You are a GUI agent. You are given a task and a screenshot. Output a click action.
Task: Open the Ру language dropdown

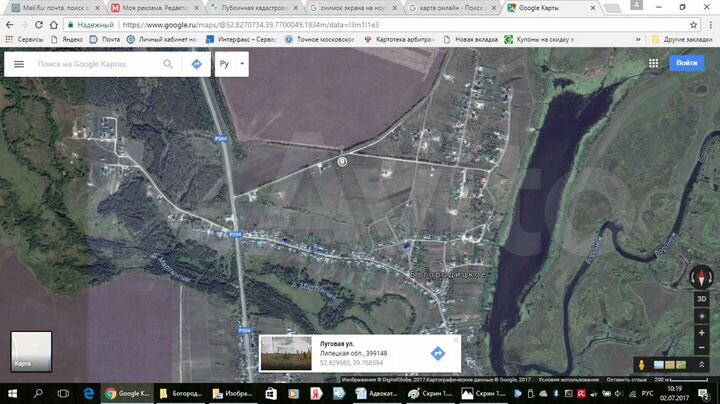point(232,64)
